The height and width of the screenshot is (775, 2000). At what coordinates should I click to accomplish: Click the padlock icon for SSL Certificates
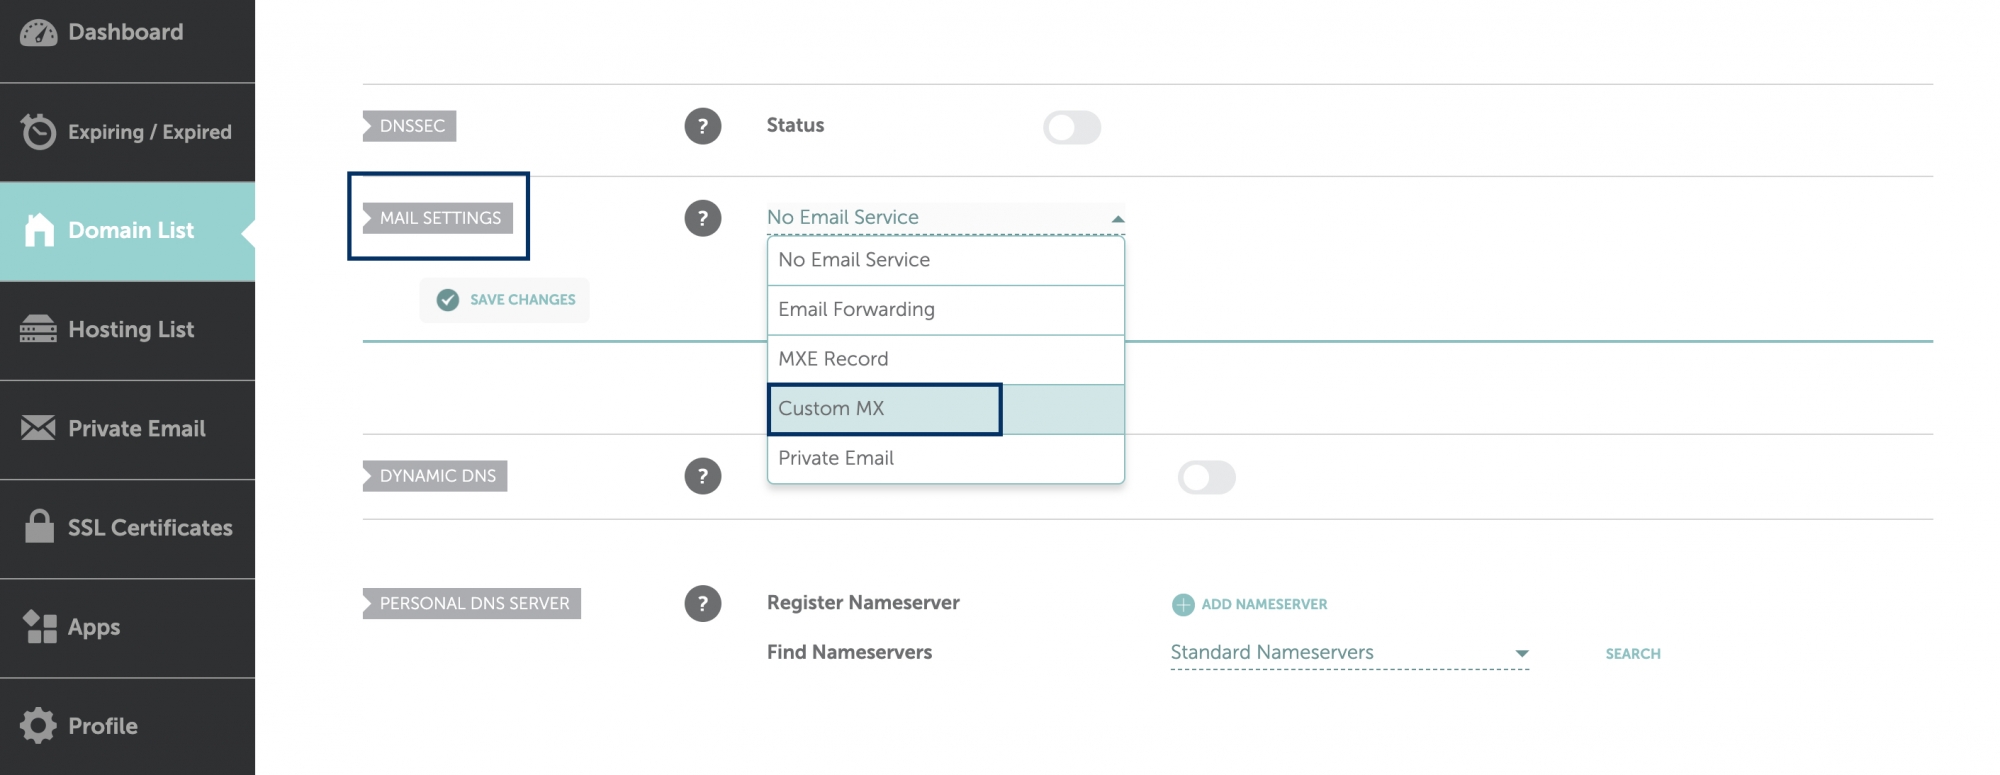38,527
